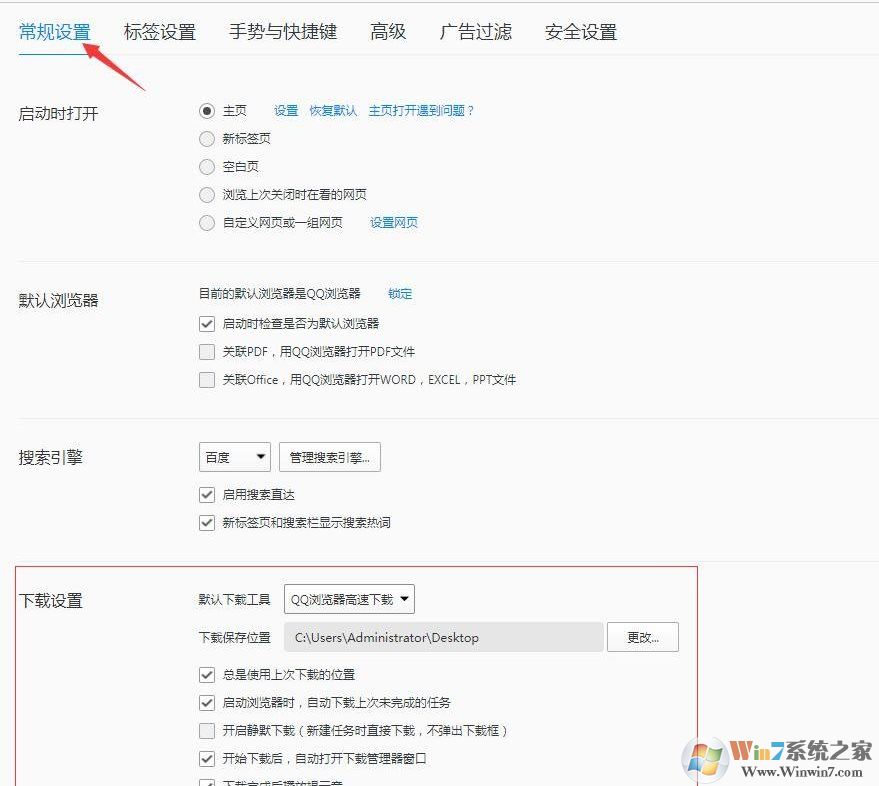The height and width of the screenshot is (786, 879).
Task: Enable 开启静默下载 option
Action: 207,731
